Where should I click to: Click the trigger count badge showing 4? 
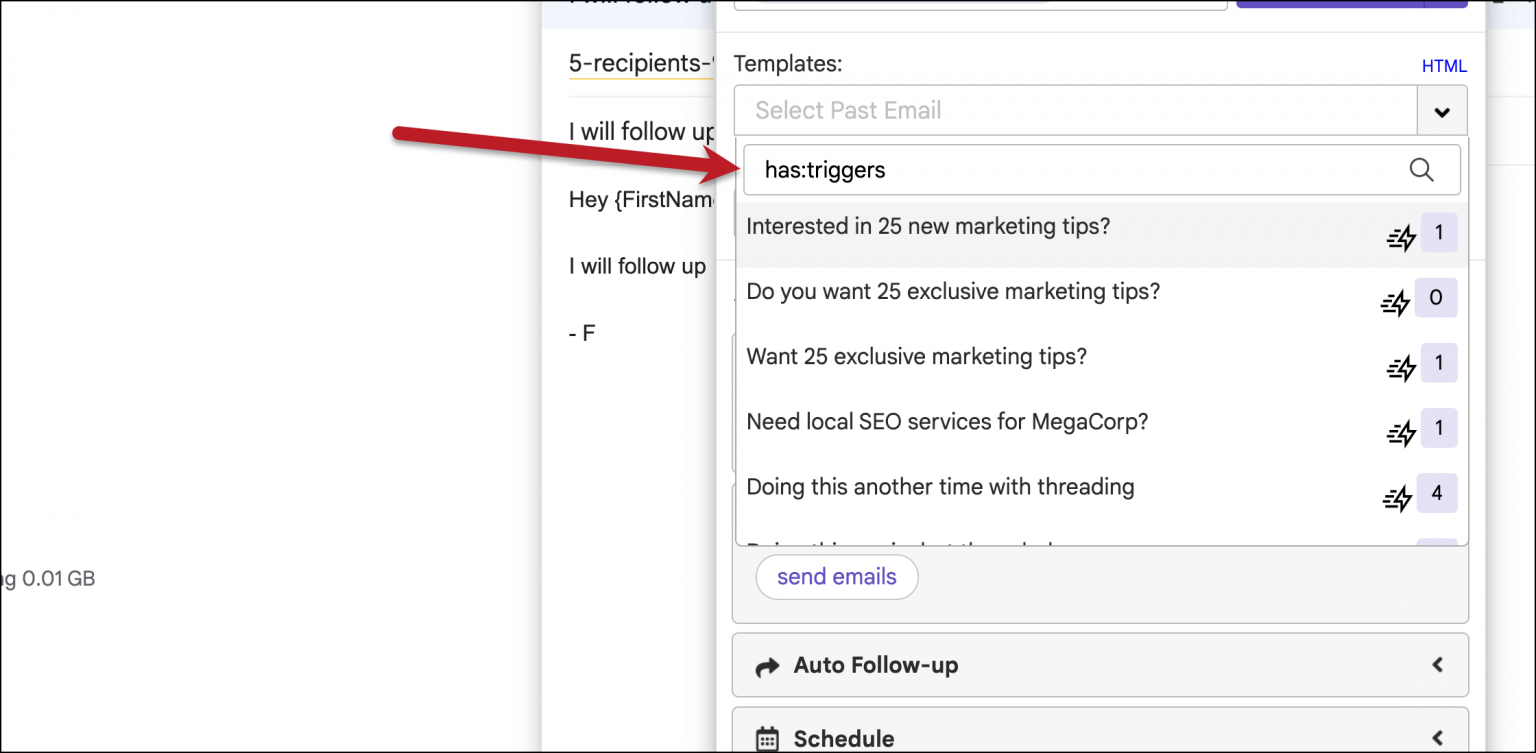(1437, 493)
